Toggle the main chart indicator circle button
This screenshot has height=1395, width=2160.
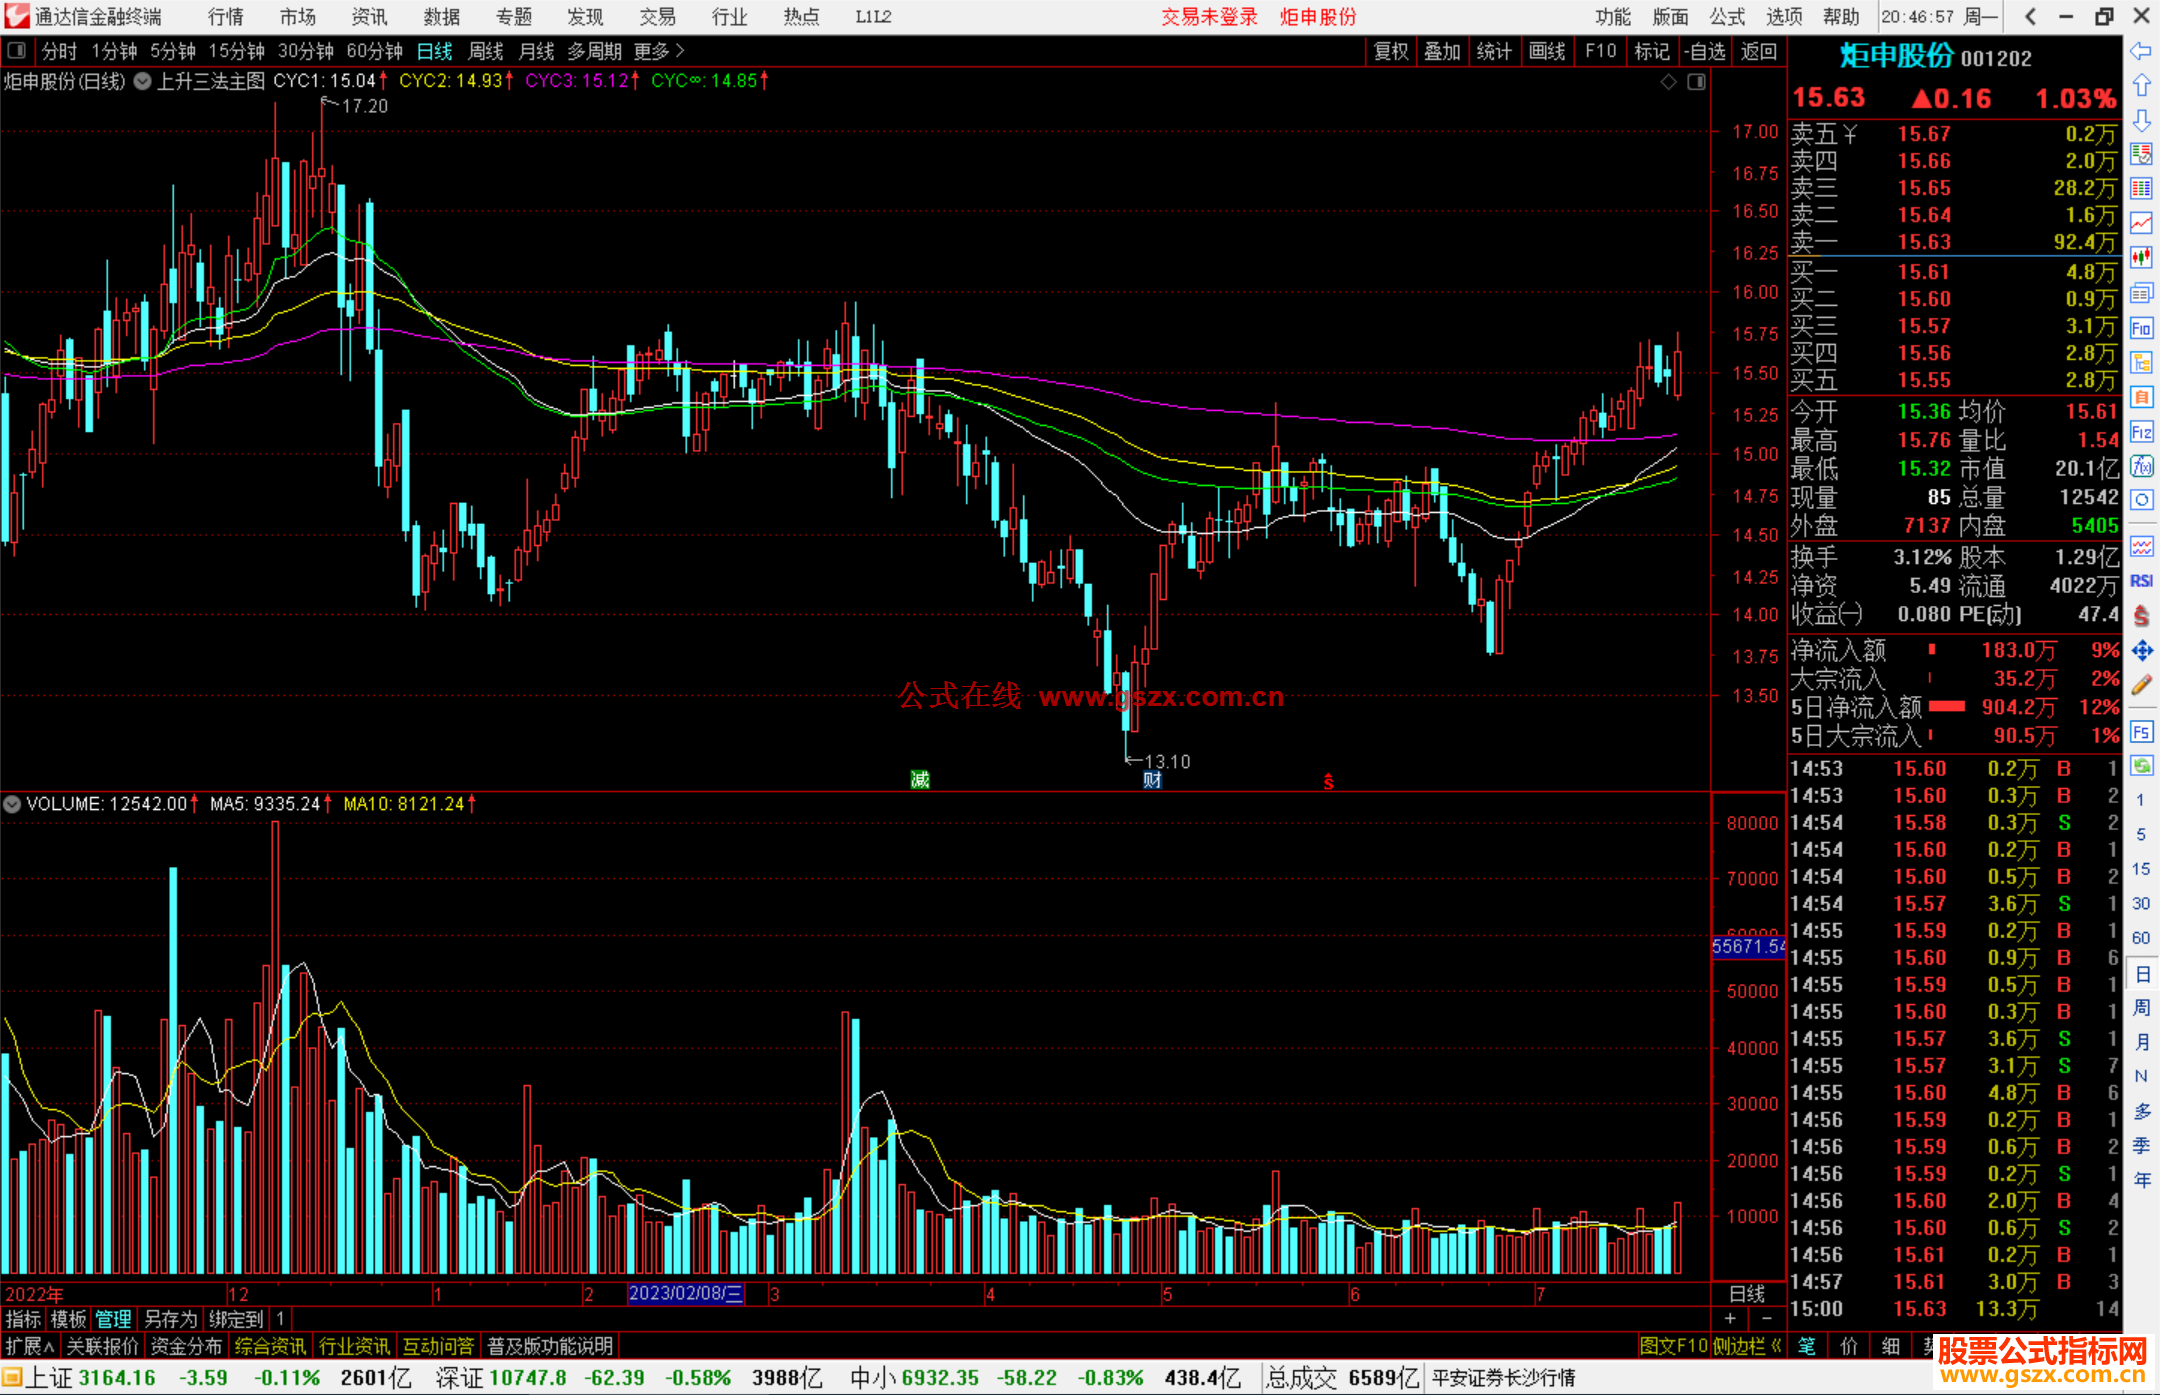point(143,81)
